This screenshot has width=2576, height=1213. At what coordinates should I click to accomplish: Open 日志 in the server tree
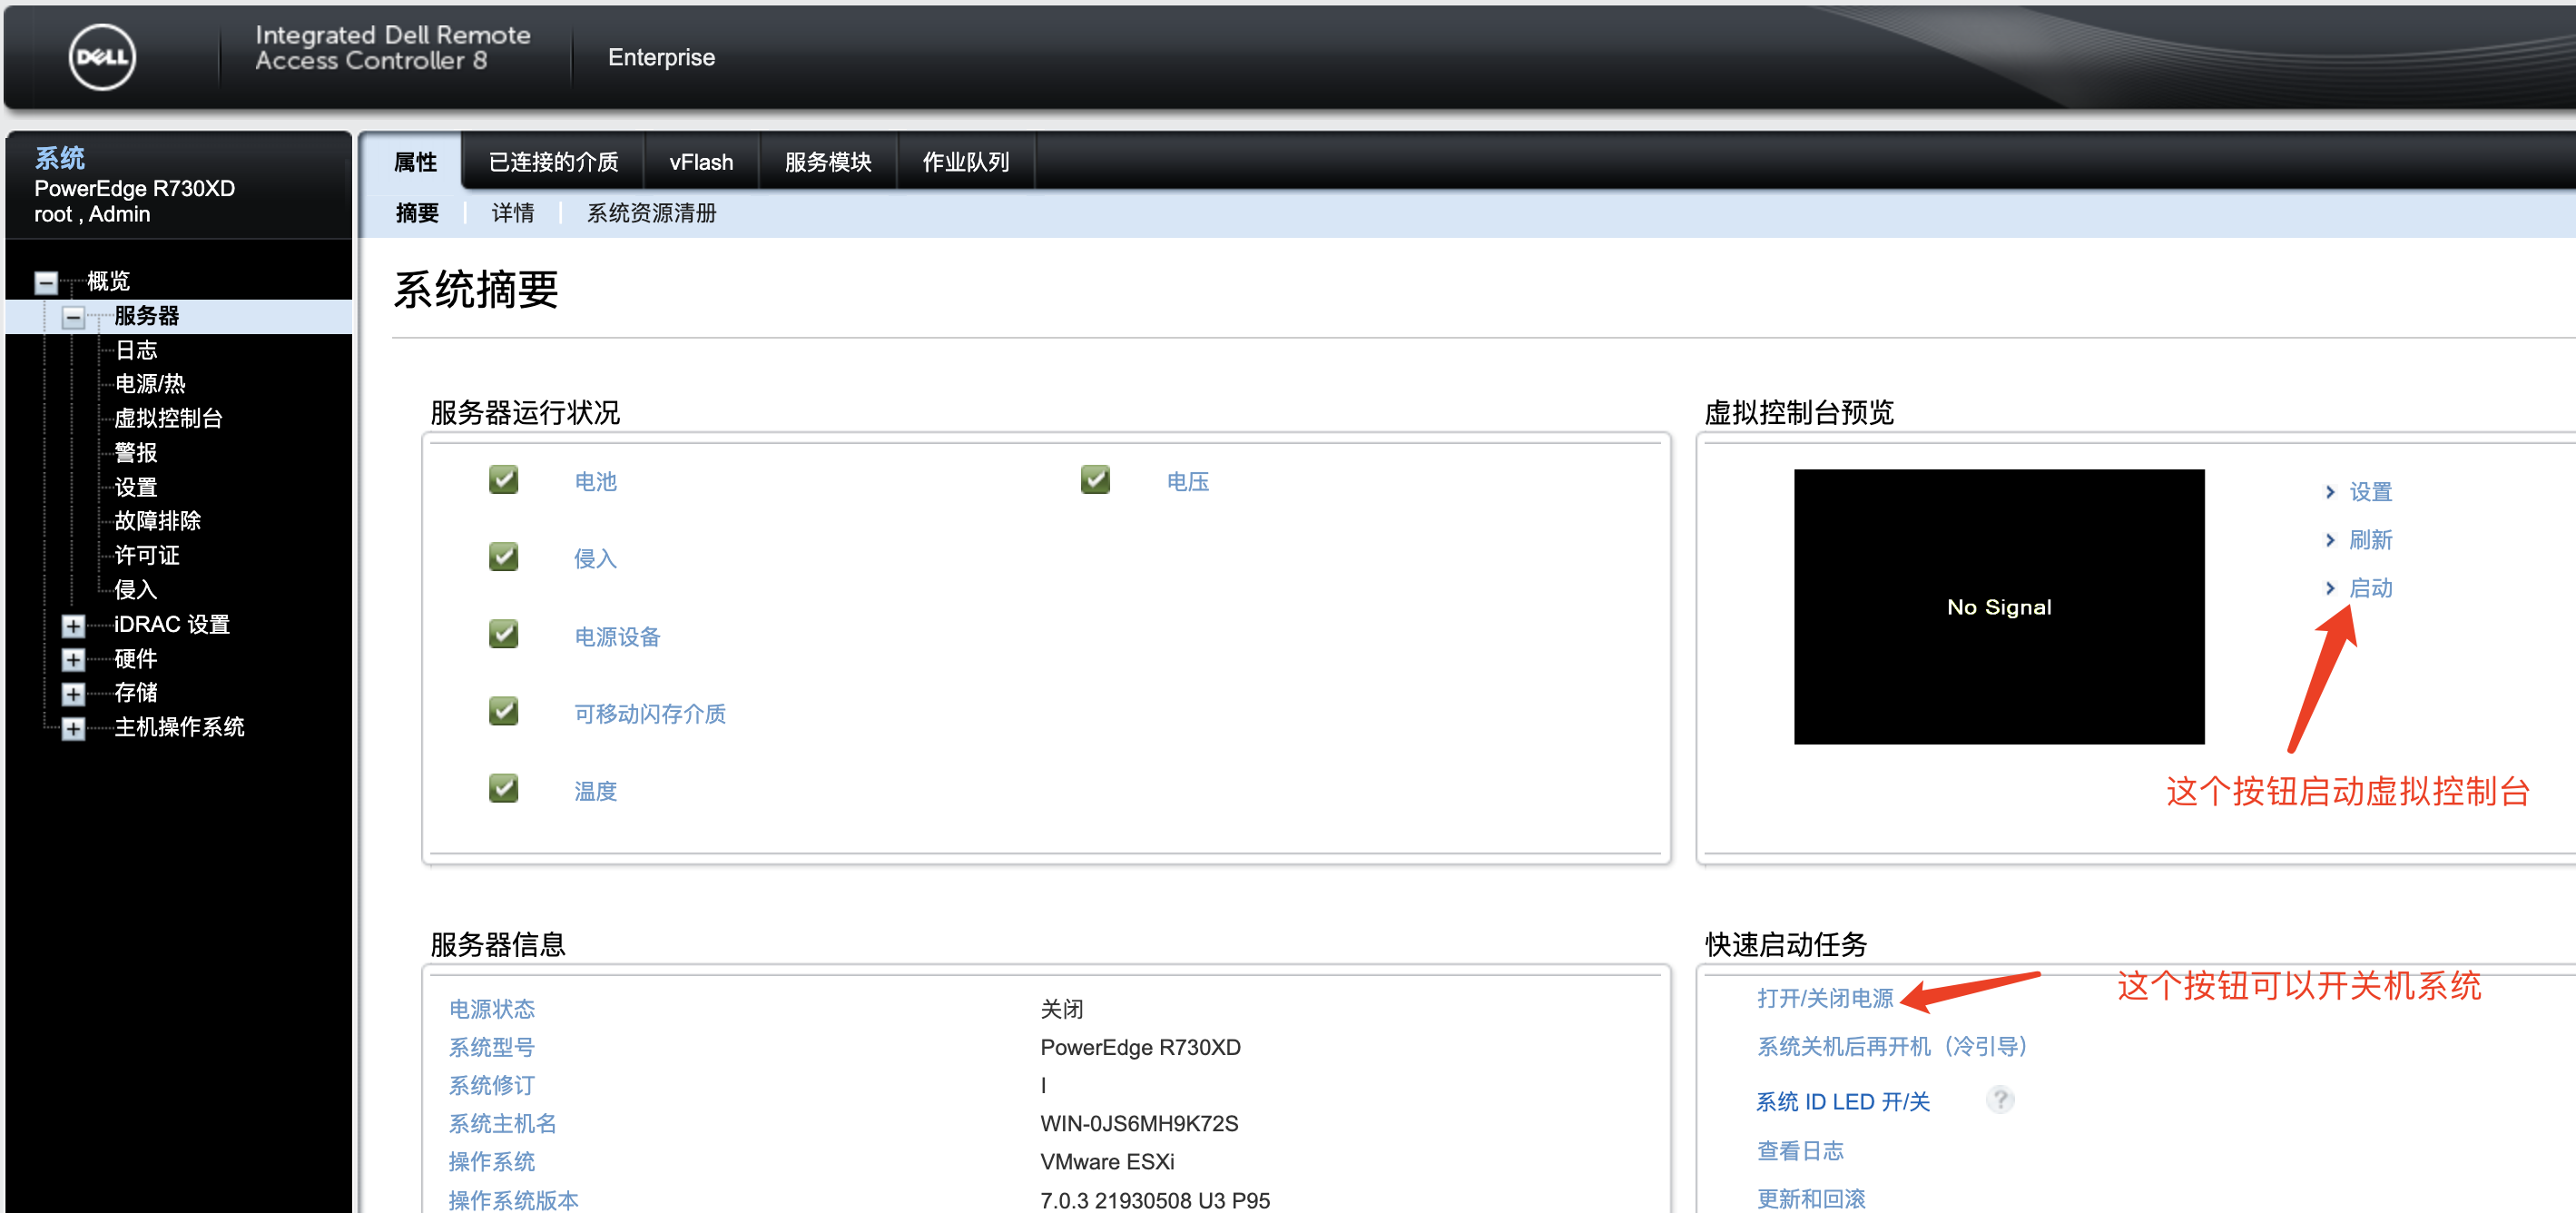[136, 350]
